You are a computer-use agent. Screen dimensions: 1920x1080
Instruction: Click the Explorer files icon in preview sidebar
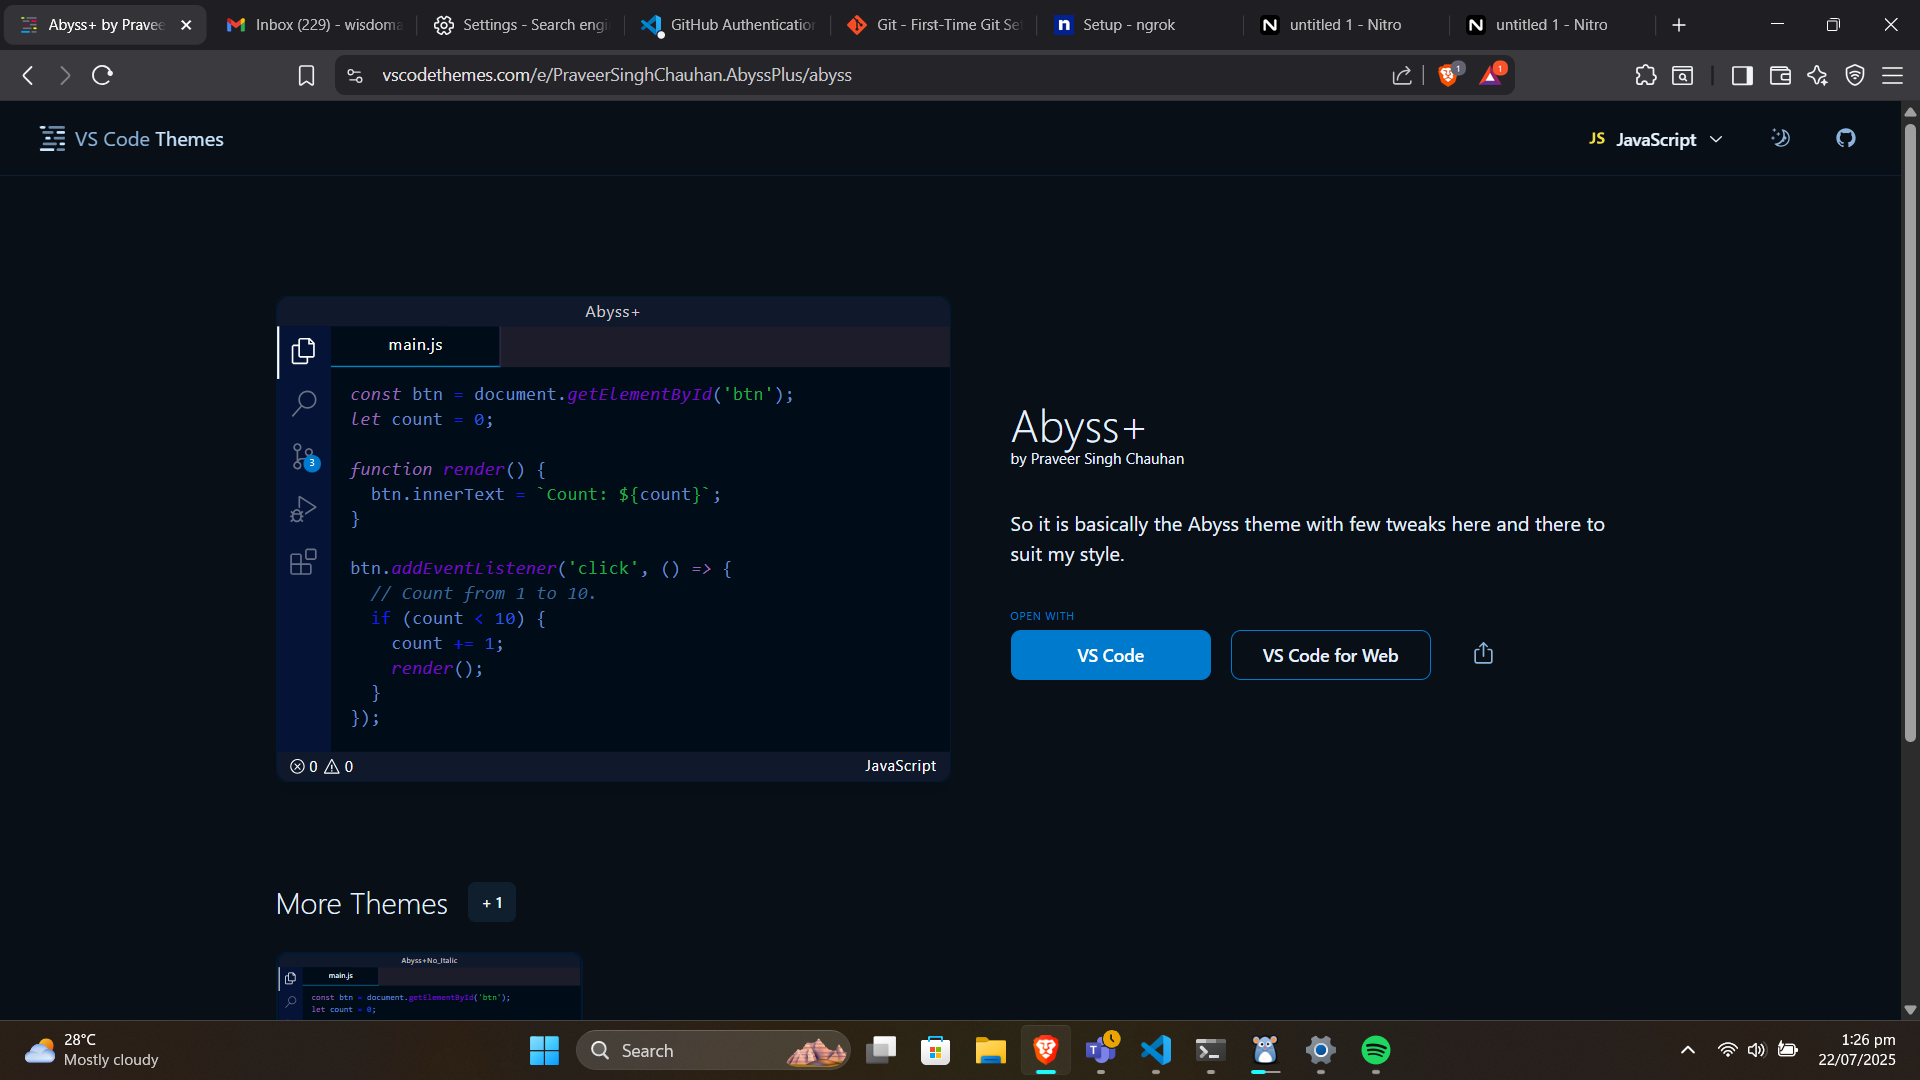(303, 351)
